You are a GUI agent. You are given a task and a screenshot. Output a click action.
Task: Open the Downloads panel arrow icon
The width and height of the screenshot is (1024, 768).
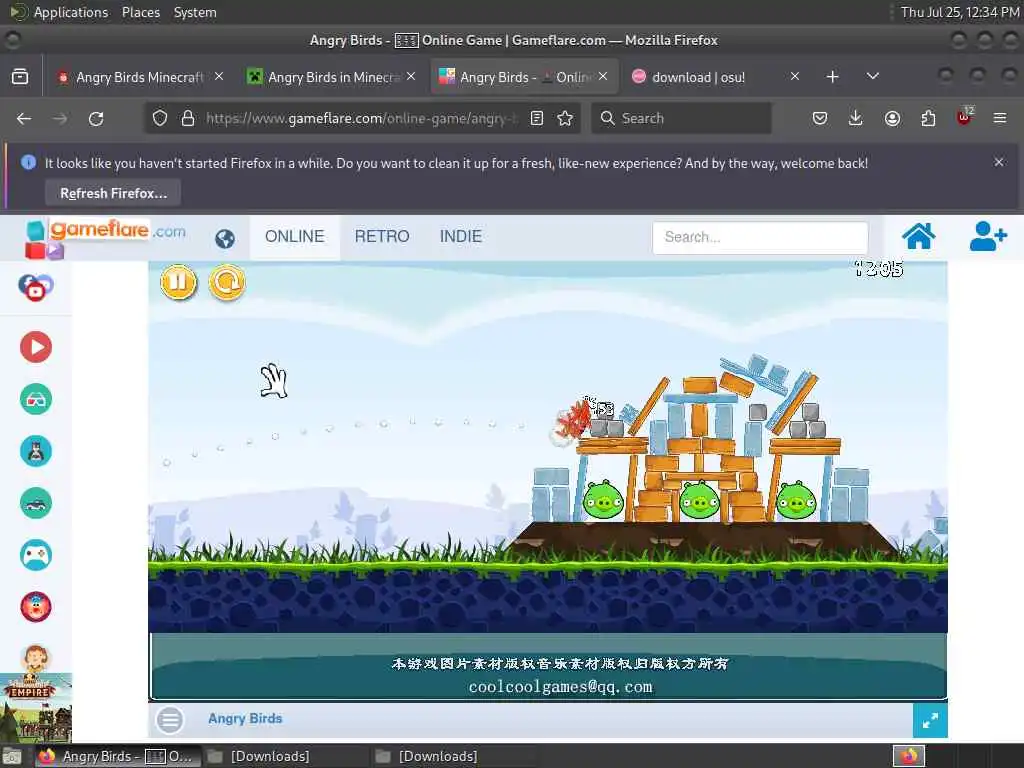point(856,118)
